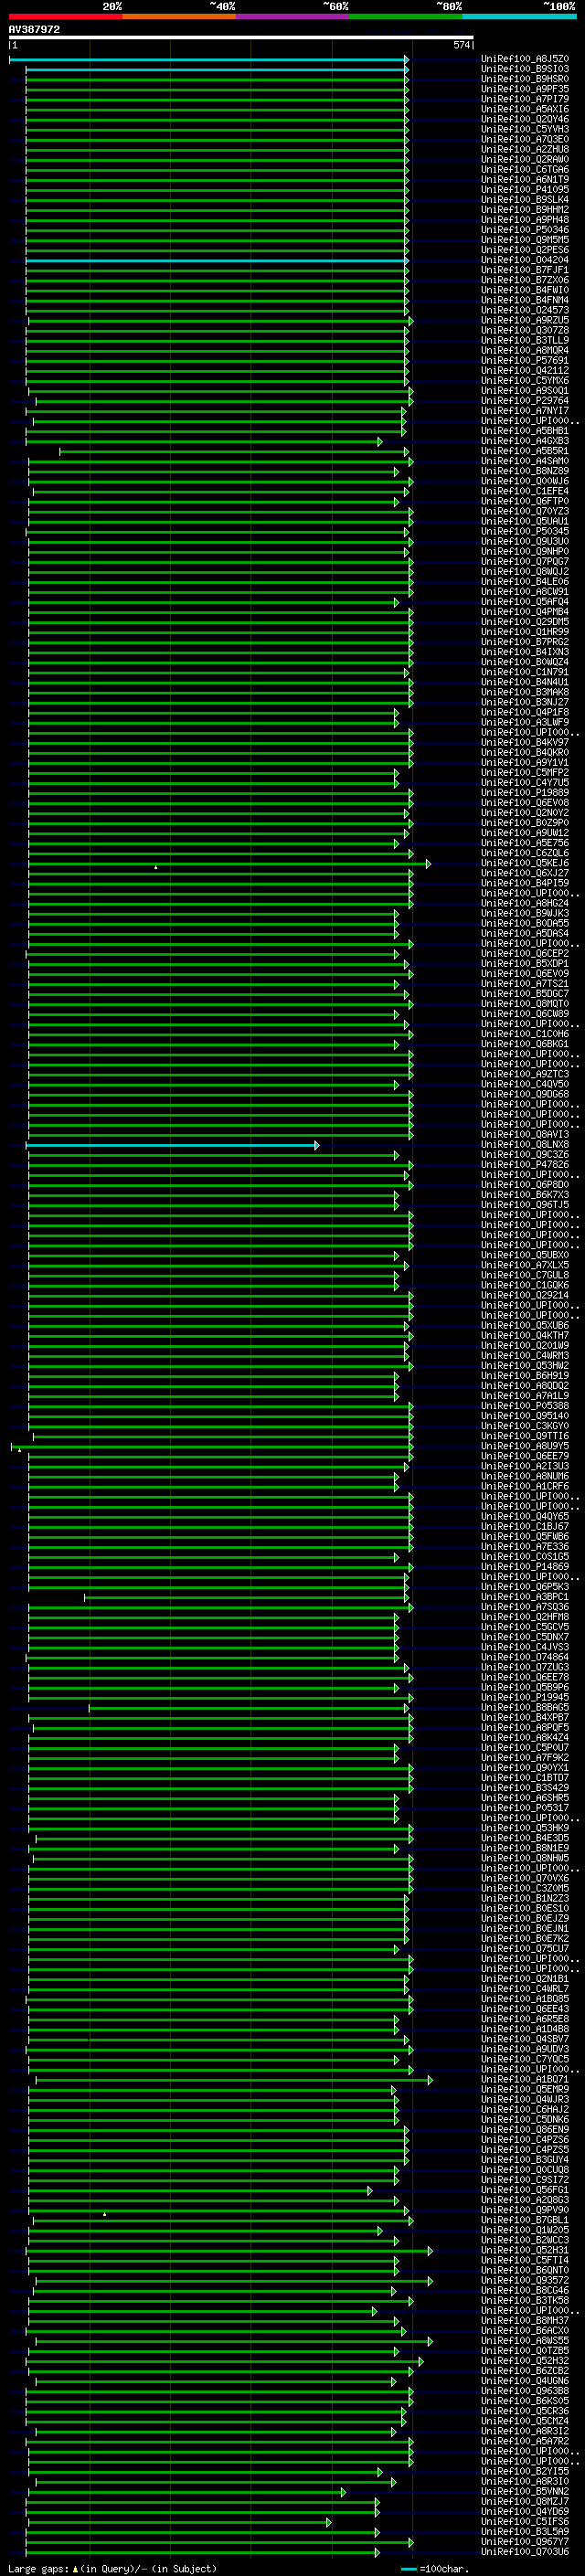Select label UniRef100_B7FJF1
This screenshot has height=2576, width=585.
[525, 270]
